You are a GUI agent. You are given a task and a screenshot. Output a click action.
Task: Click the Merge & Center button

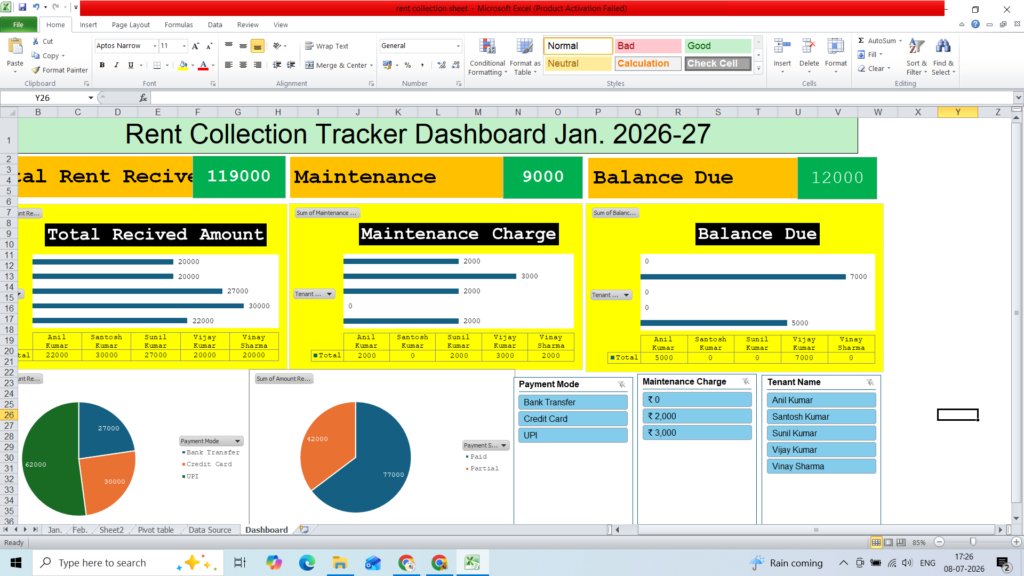click(339, 65)
